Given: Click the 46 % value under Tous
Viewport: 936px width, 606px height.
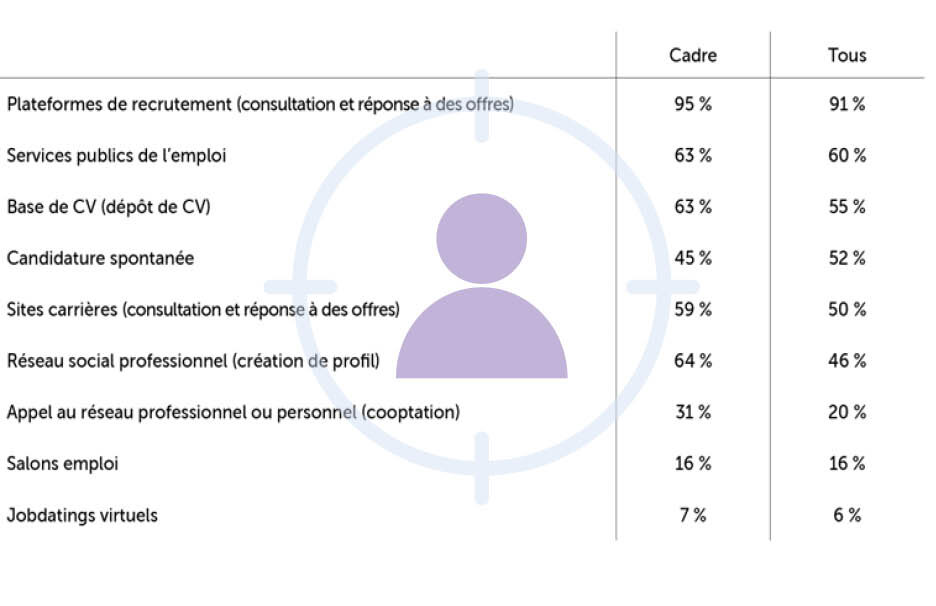Looking at the screenshot, I should tap(846, 361).
